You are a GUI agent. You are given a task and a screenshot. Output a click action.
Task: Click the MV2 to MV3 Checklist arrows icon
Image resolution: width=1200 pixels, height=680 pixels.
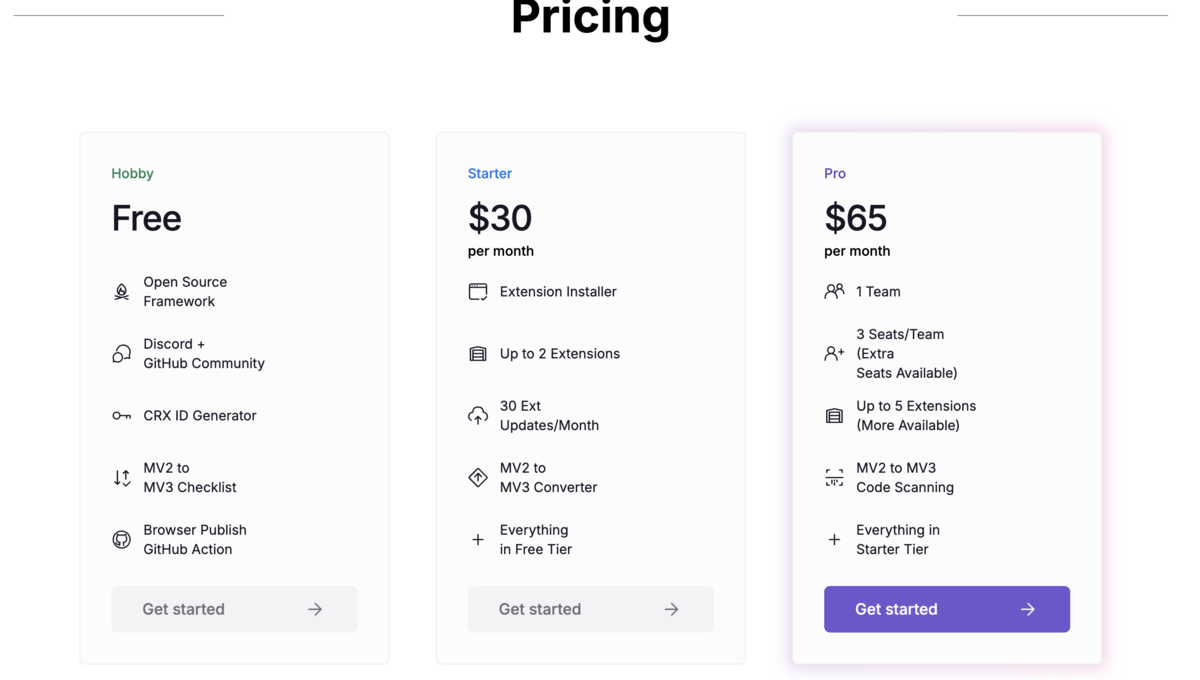(x=121, y=478)
